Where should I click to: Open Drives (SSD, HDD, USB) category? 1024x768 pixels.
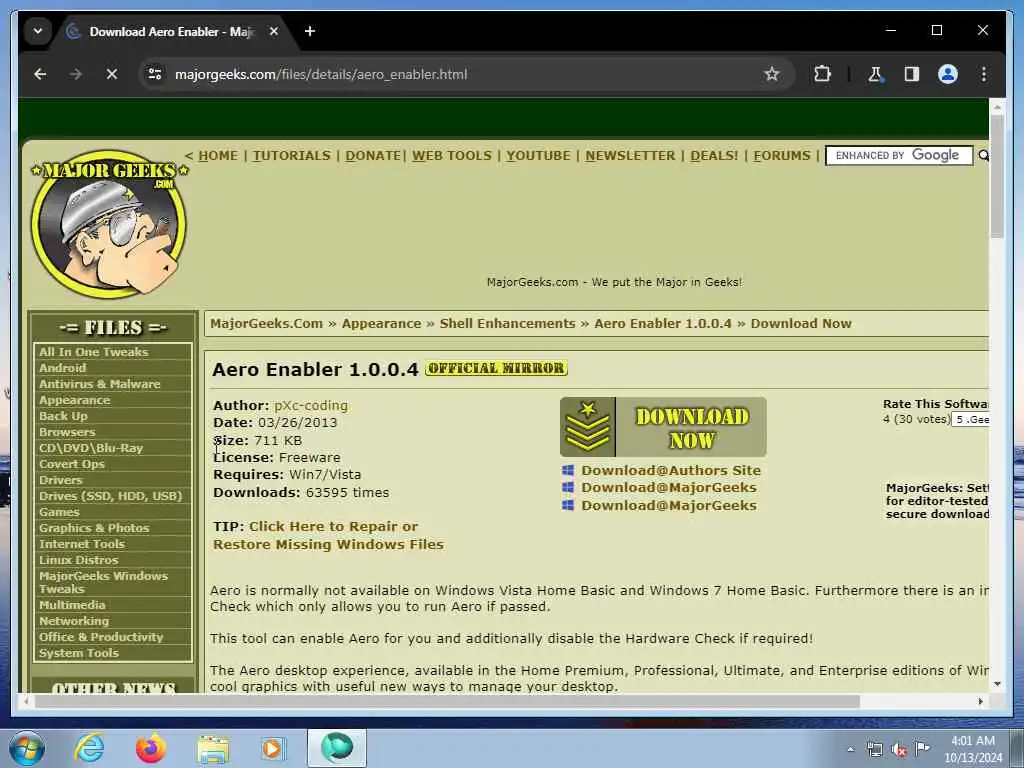click(110, 496)
